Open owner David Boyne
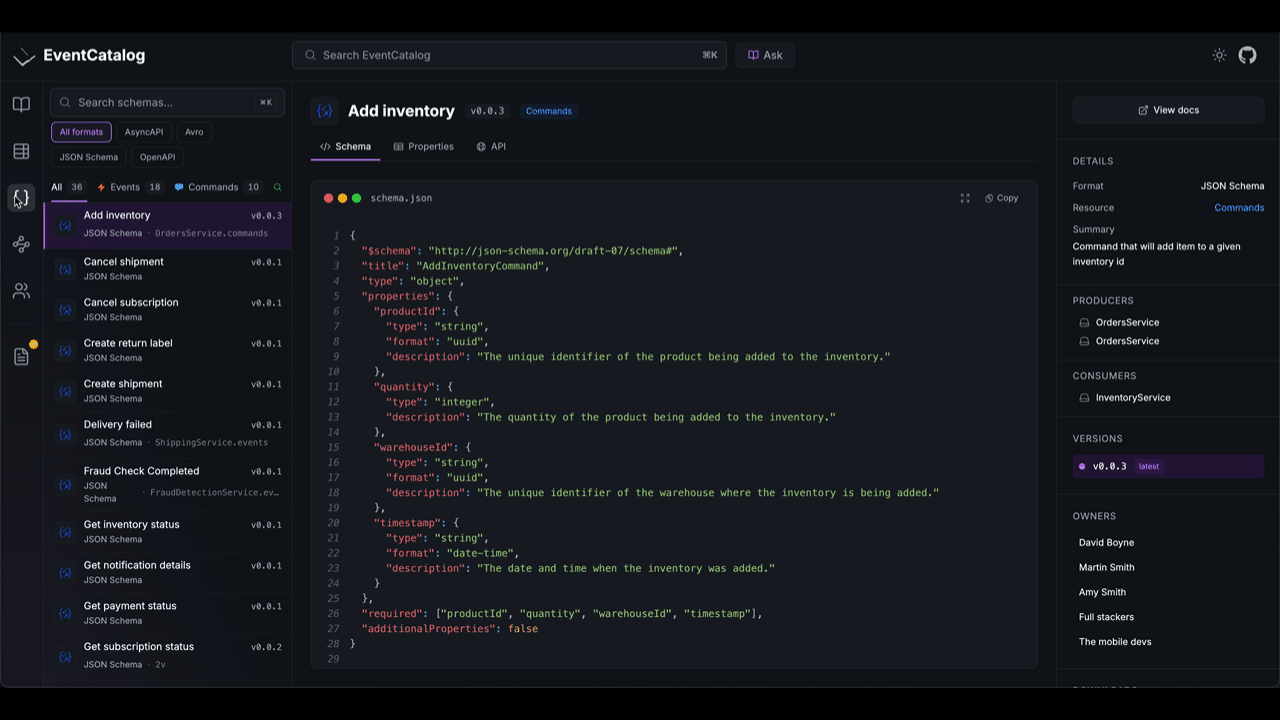This screenshot has height=720, width=1280. 1106,542
